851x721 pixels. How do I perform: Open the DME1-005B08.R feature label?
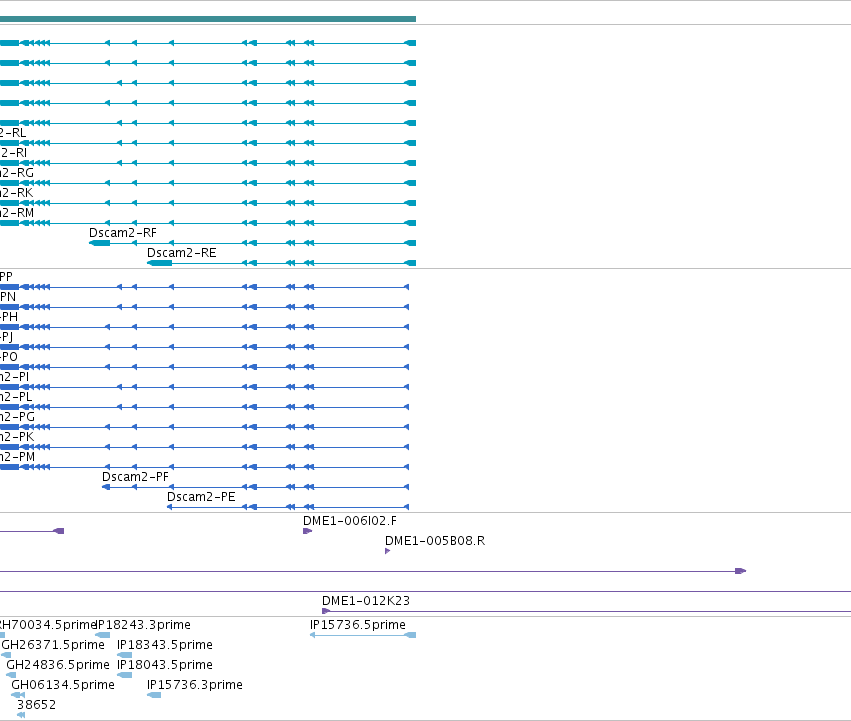[435, 541]
